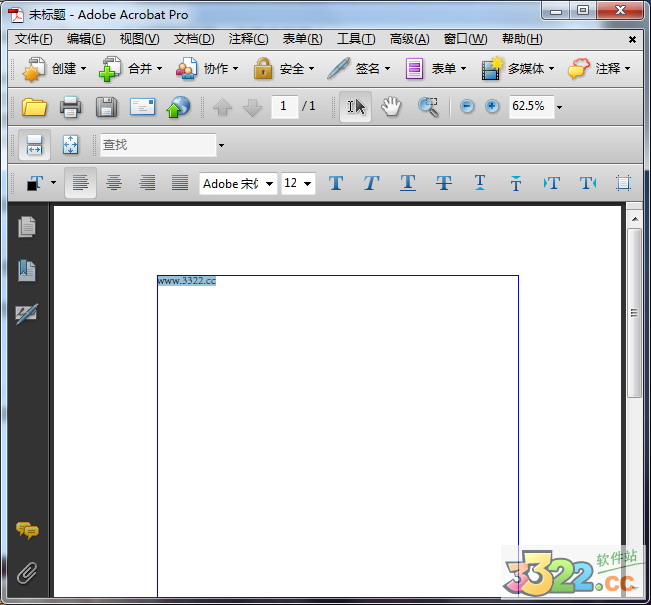The height and width of the screenshot is (605, 651).
Task: Click the 查找 search field
Action: 158,145
